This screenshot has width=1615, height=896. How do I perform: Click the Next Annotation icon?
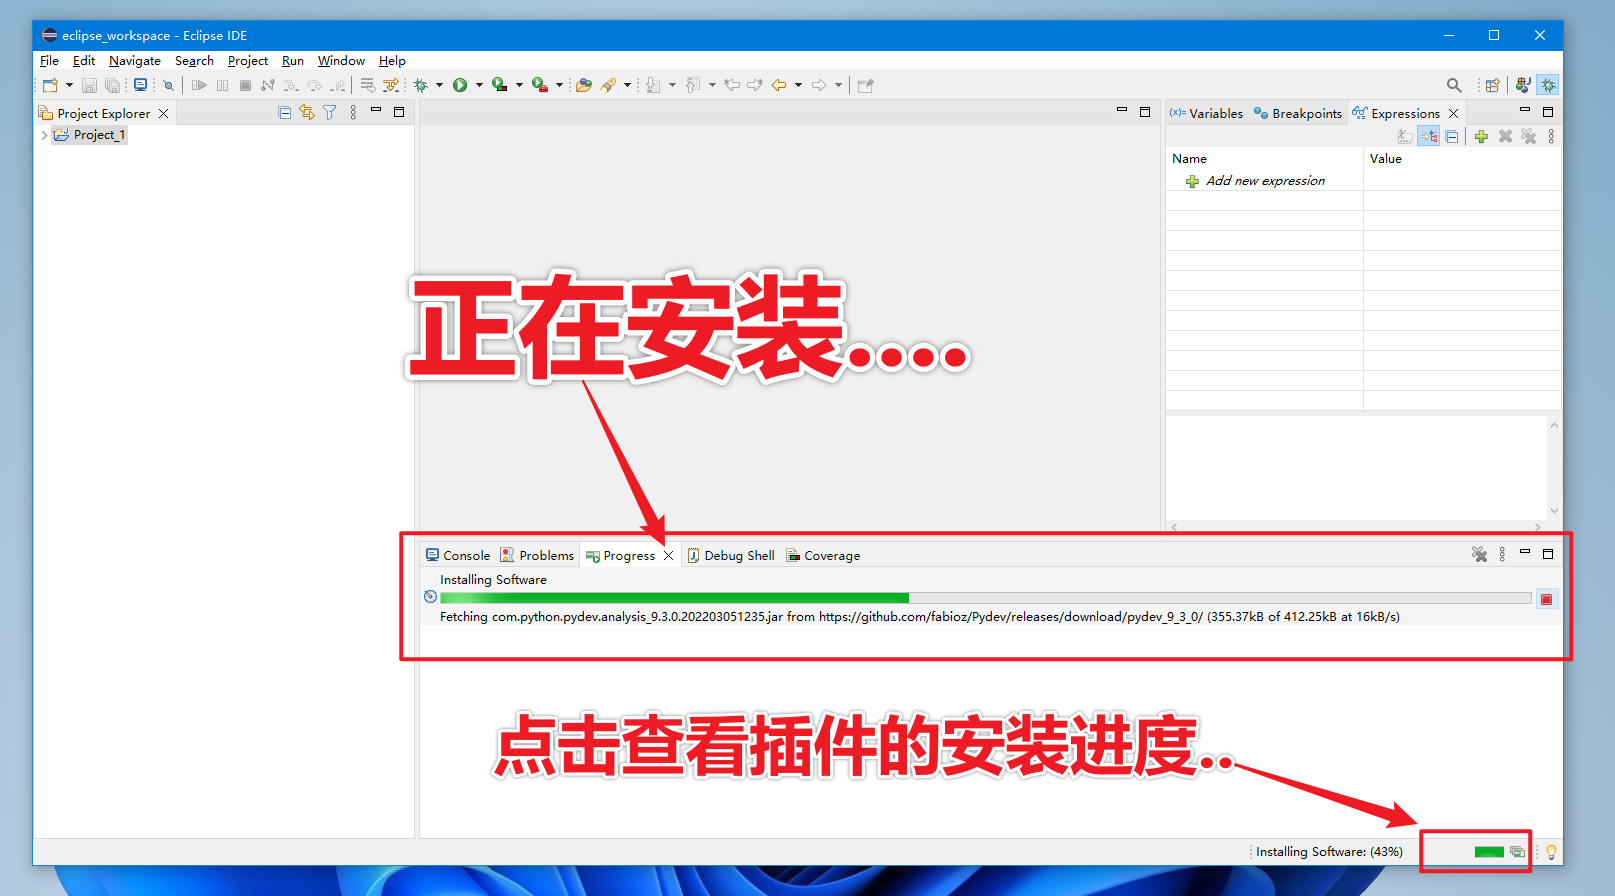click(x=653, y=85)
